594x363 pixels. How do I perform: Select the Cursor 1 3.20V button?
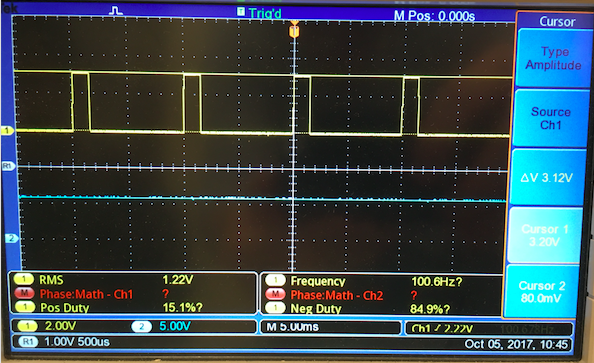click(544, 235)
